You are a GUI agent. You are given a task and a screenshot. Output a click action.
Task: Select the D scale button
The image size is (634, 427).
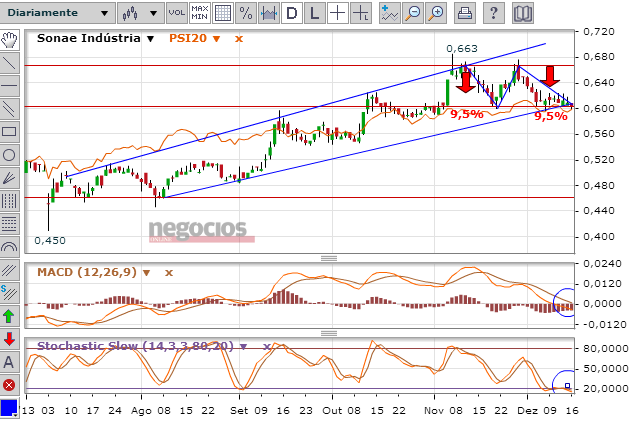coord(292,13)
